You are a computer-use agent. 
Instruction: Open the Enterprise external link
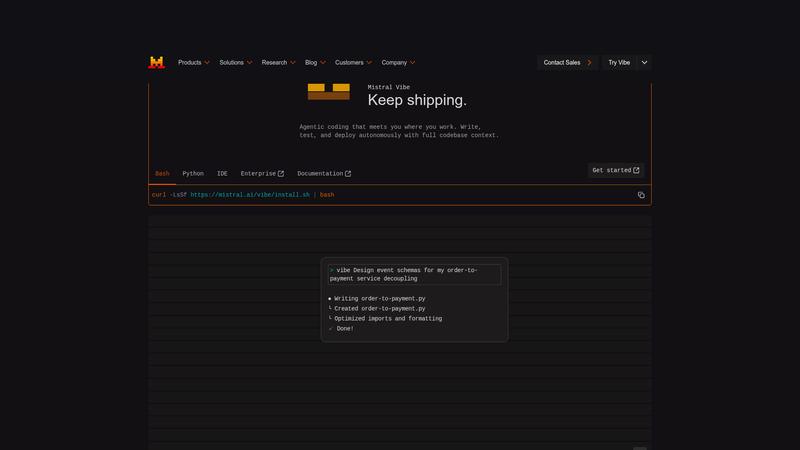click(262, 174)
